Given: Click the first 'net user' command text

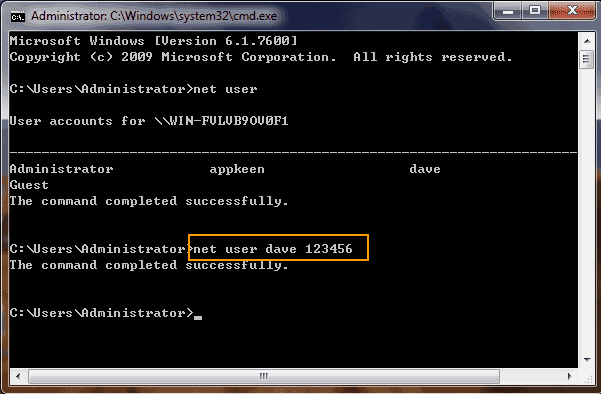Looking at the screenshot, I should point(225,89).
